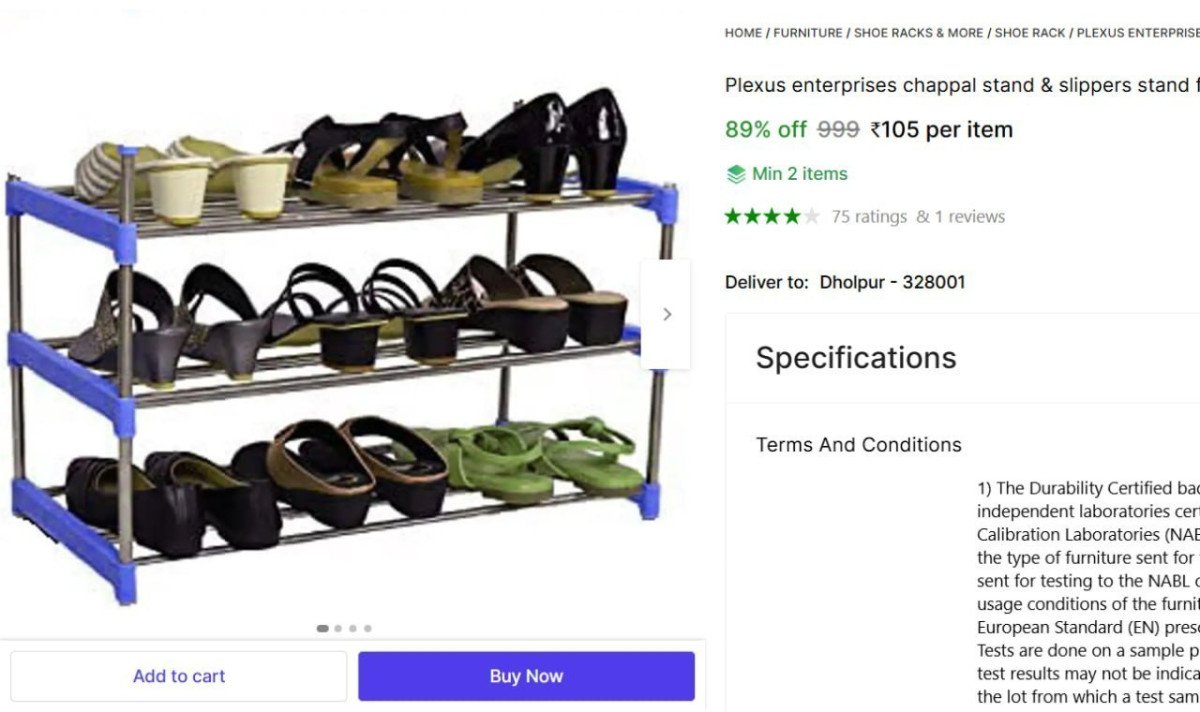Select the second carousel dot
This screenshot has height=712, width=1200.
[338, 629]
